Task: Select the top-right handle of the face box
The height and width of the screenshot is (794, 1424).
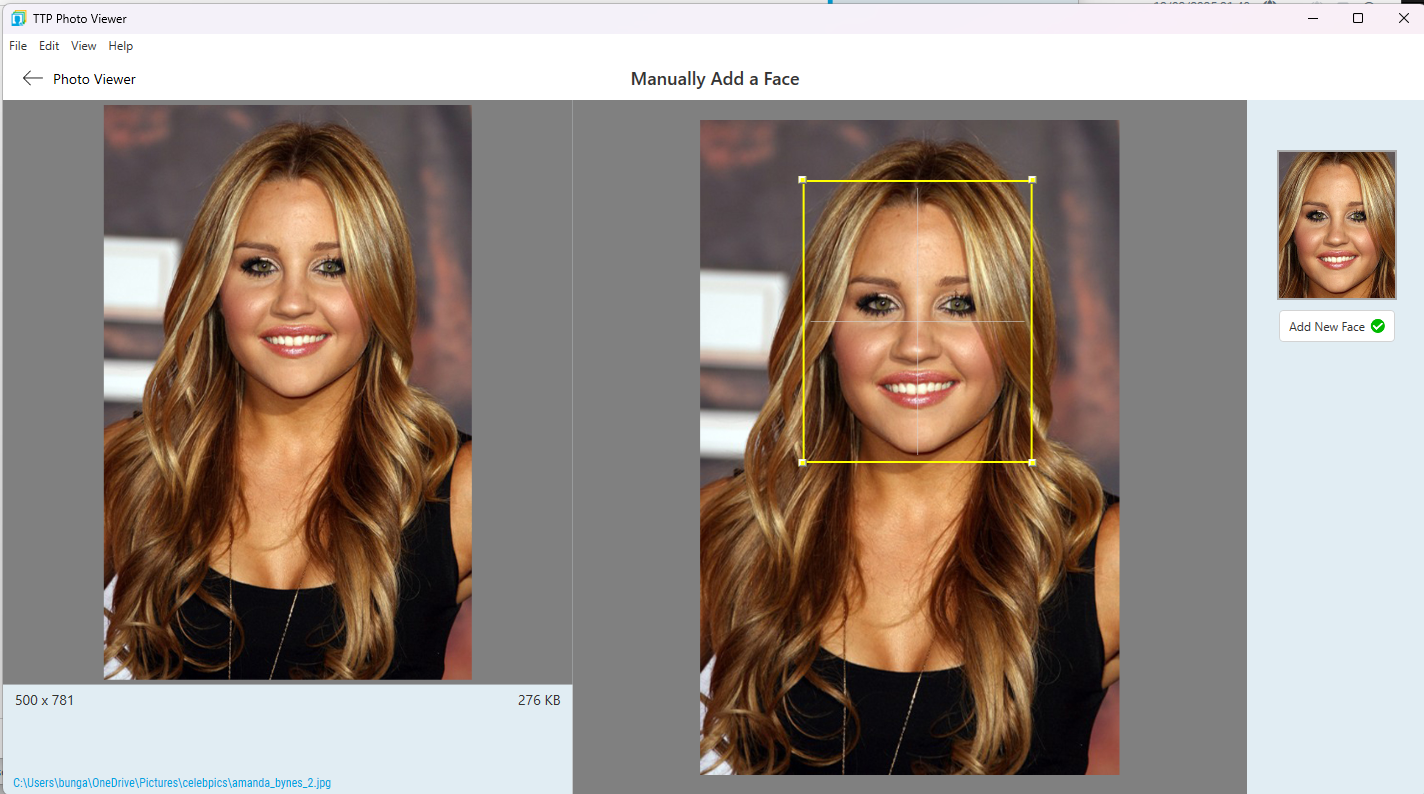Action: [1031, 180]
